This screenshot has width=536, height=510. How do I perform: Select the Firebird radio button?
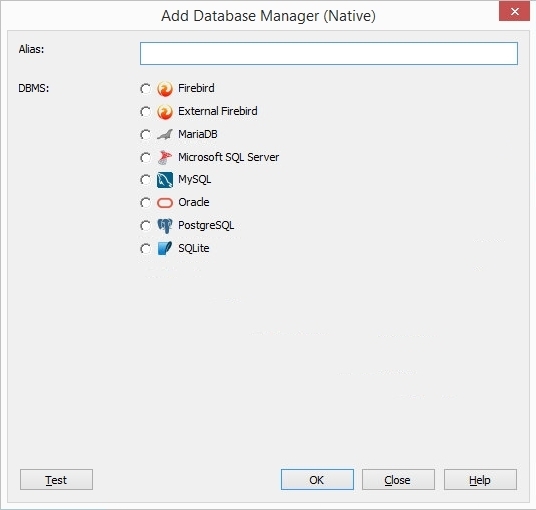point(145,89)
